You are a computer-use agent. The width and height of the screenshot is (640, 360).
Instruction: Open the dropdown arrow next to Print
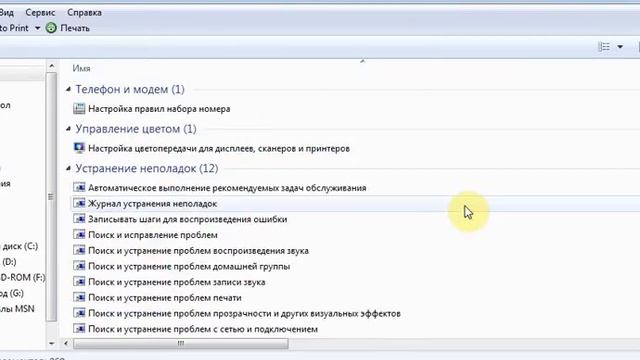(x=37, y=28)
